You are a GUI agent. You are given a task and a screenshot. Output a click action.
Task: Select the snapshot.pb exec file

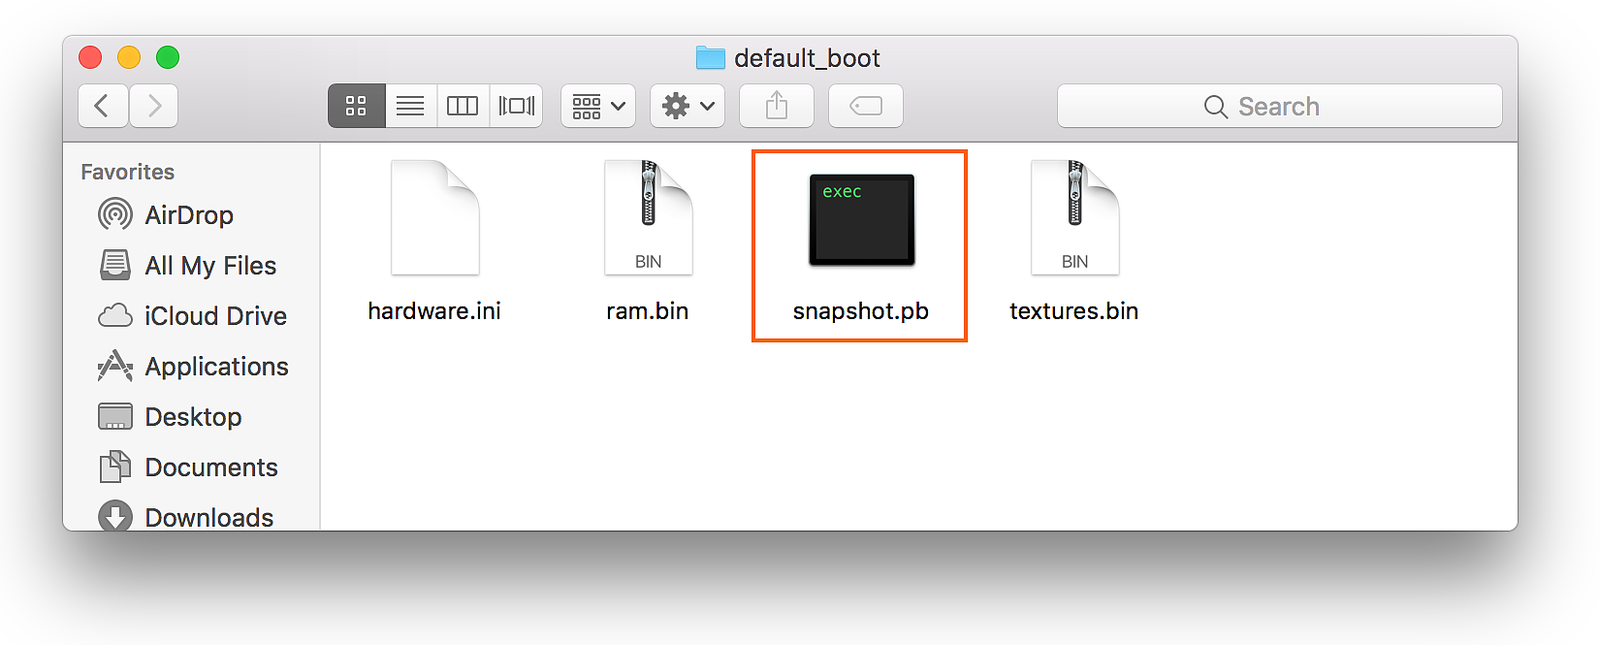(x=861, y=221)
